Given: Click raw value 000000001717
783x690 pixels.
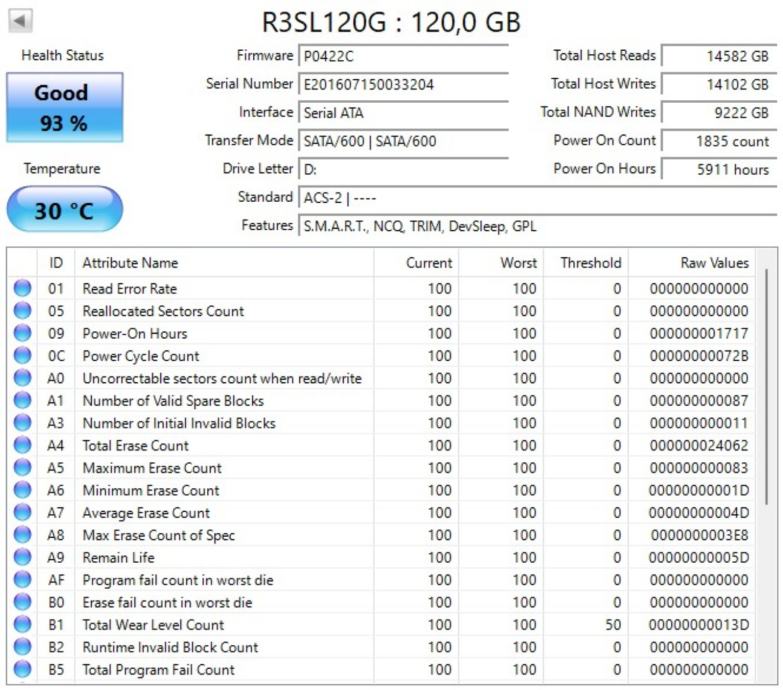Looking at the screenshot, I should point(699,334).
